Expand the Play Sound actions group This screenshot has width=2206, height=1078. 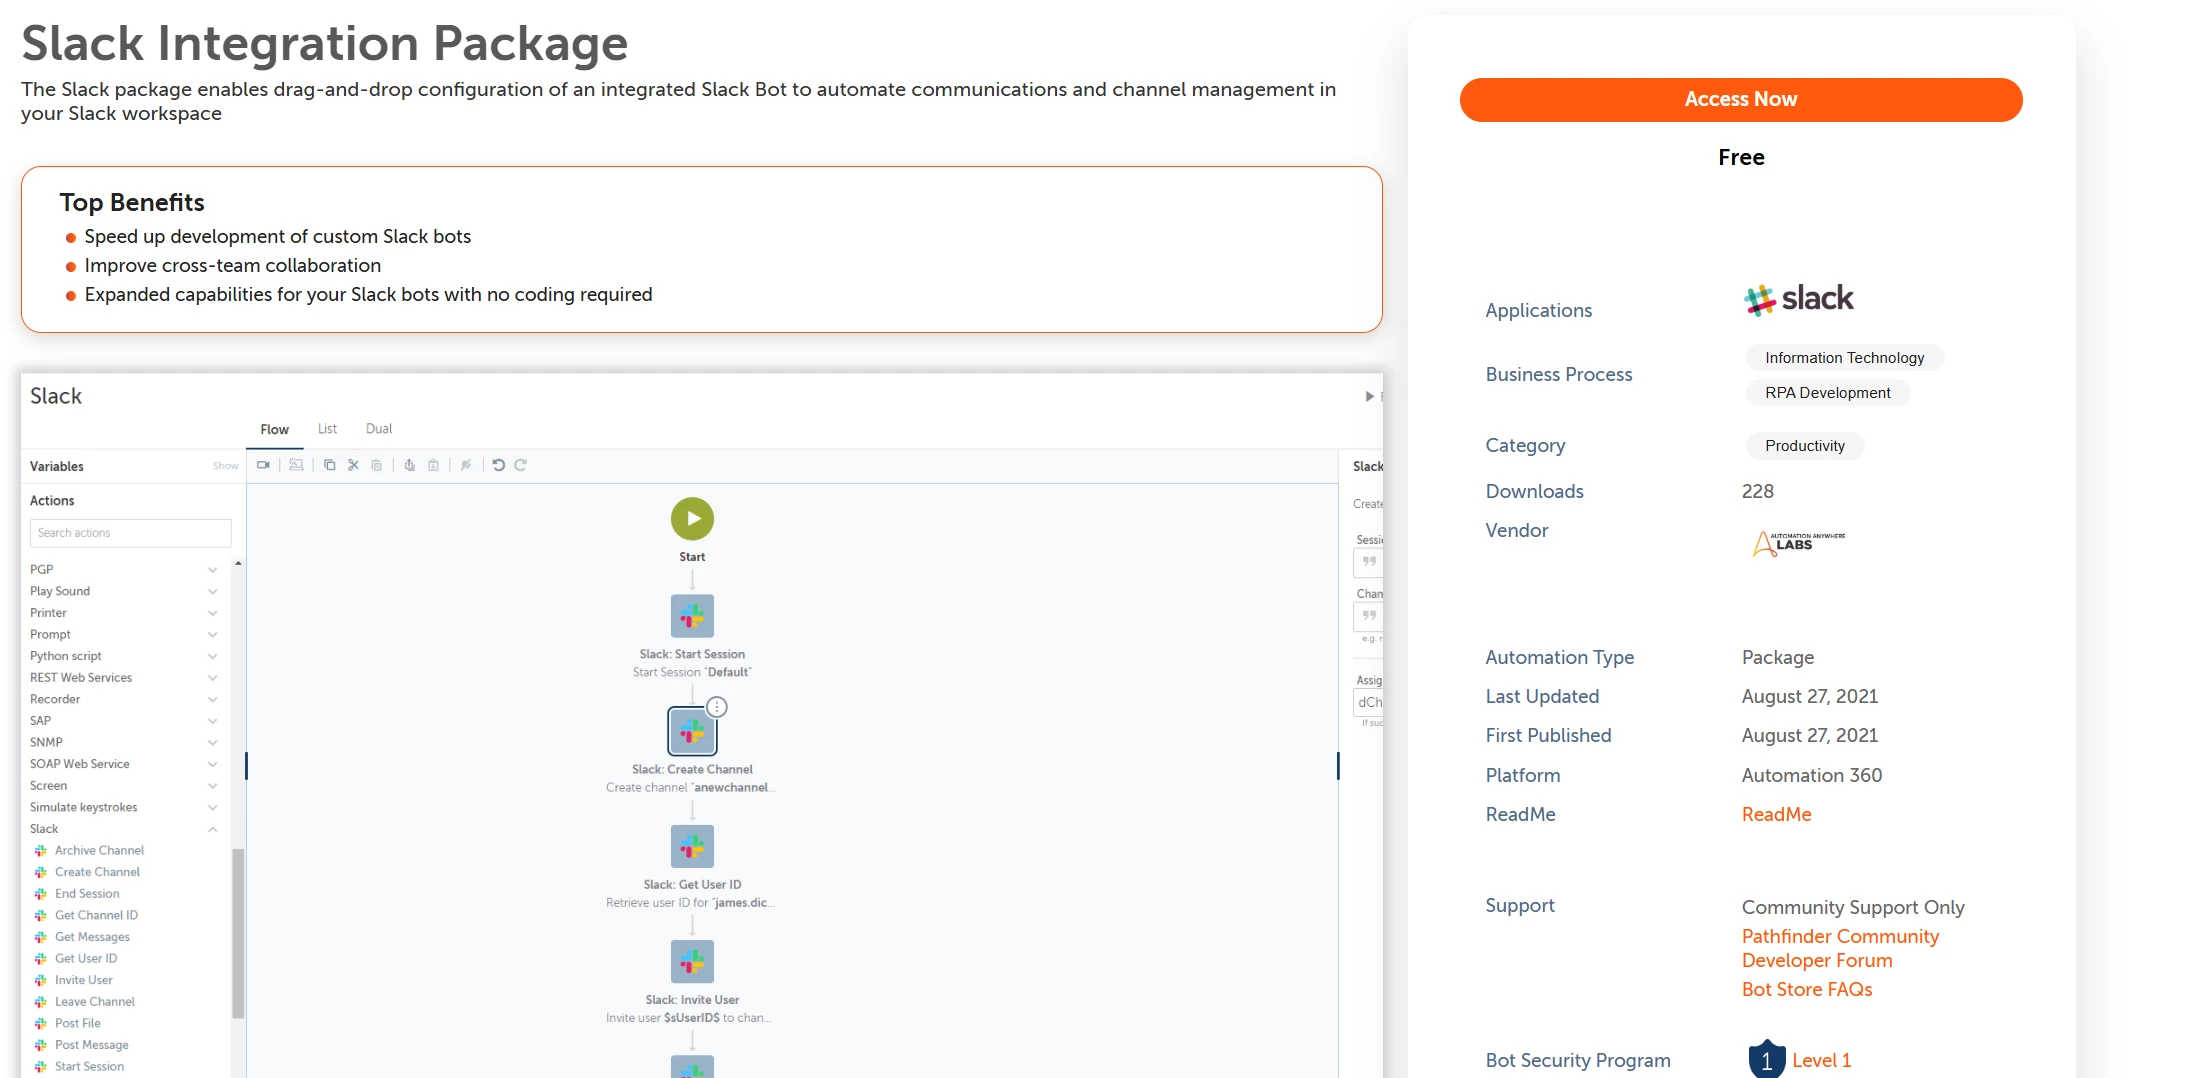coord(212,592)
